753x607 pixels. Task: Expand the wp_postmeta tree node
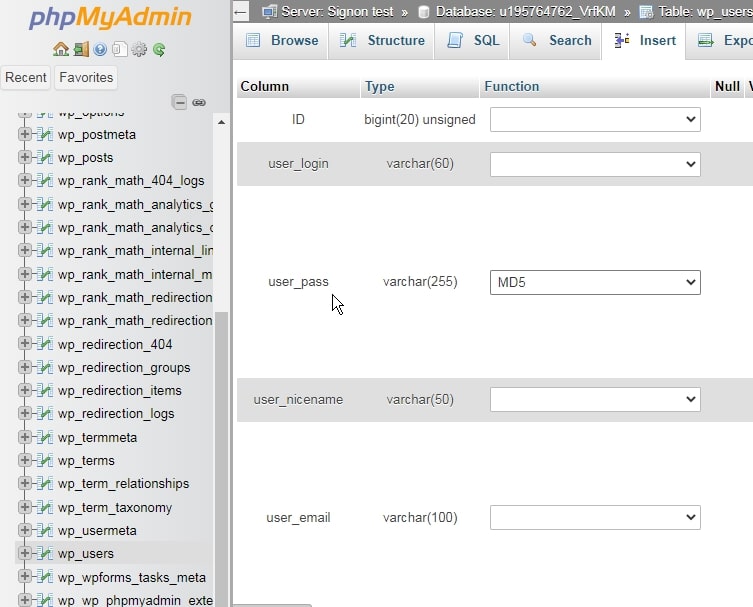pos(25,134)
